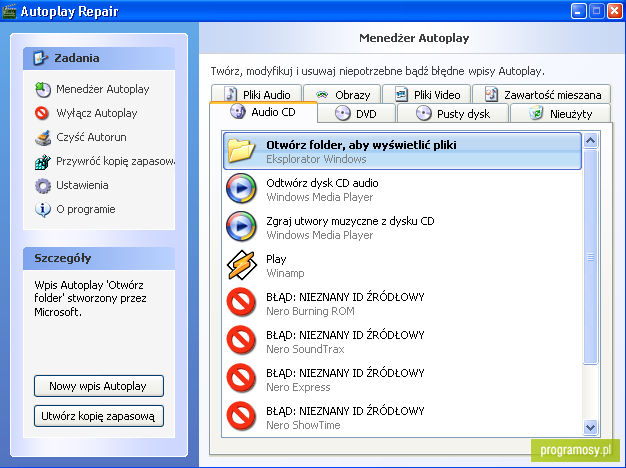Select the Pusty dysk tab
This screenshot has width=626, height=468.
pos(453,113)
